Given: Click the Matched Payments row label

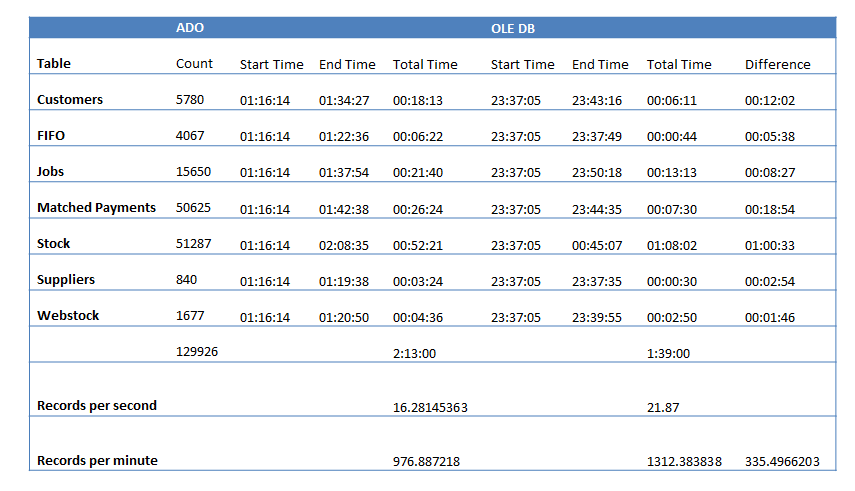Looking at the screenshot, I should (96, 208).
